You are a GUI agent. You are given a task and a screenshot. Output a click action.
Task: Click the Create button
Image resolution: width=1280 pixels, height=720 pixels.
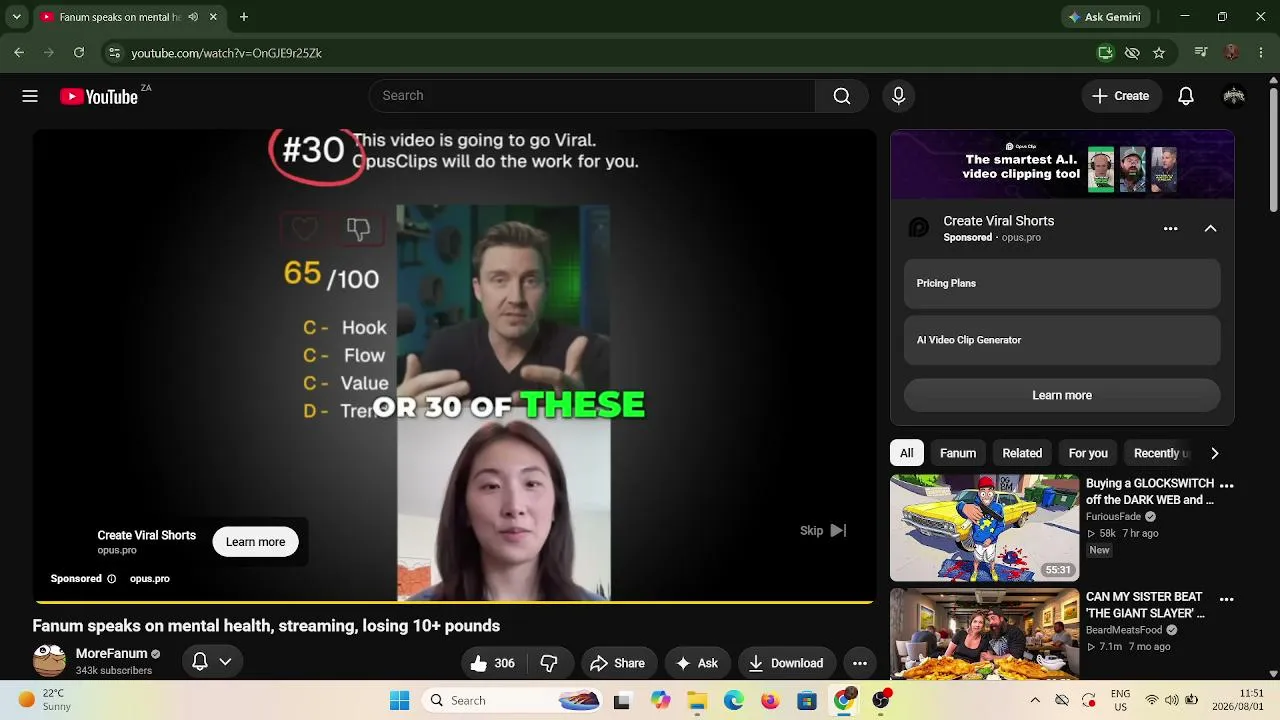tap(1121, 96)
